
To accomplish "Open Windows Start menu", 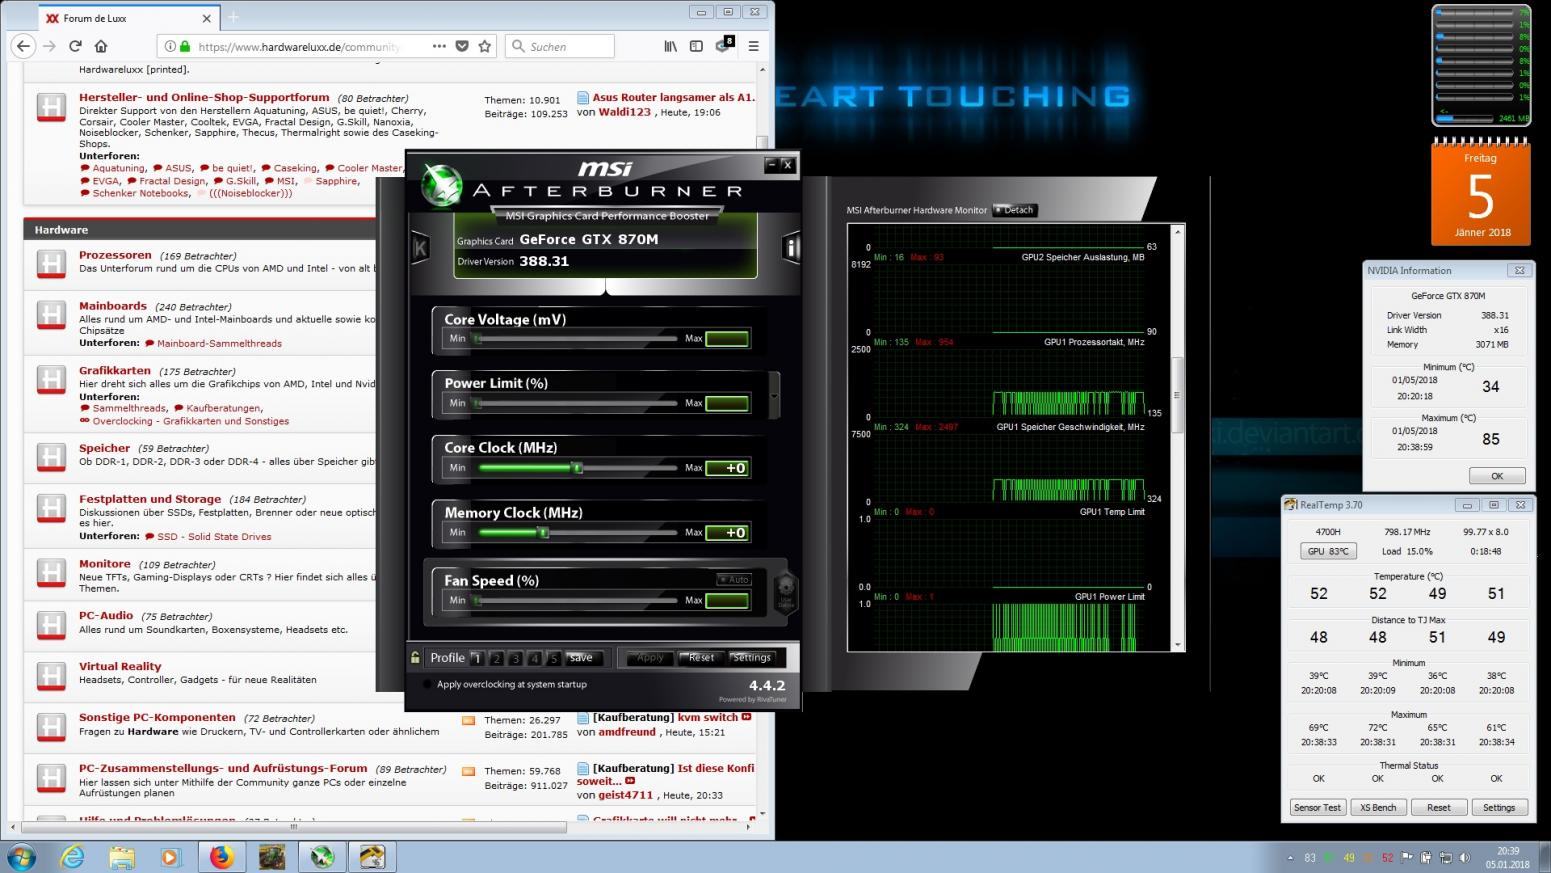I will (x=21, y=857).
